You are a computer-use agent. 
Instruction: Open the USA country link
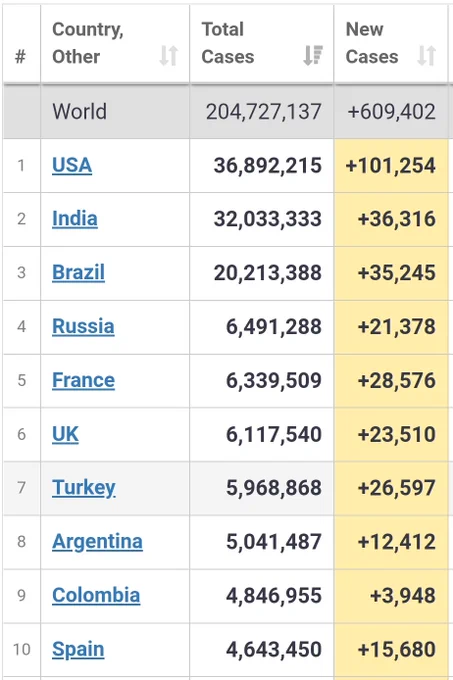(x=72, y=165)
